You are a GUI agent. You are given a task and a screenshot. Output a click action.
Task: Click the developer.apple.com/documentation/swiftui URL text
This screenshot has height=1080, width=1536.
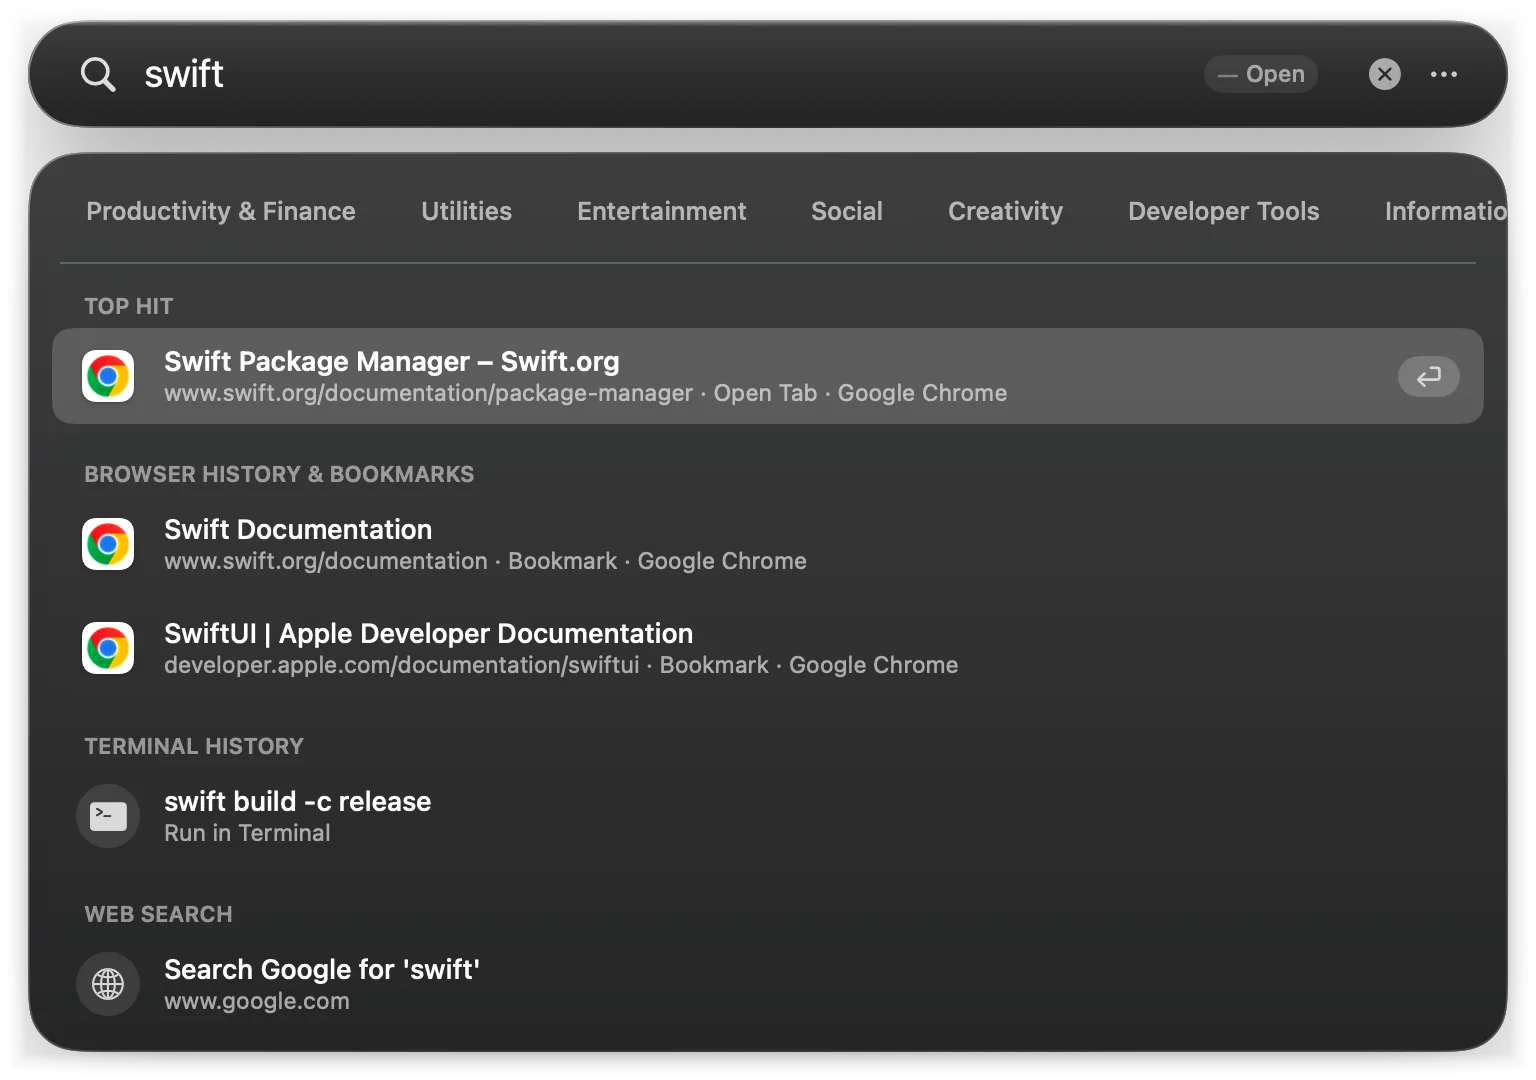point(401,665)
